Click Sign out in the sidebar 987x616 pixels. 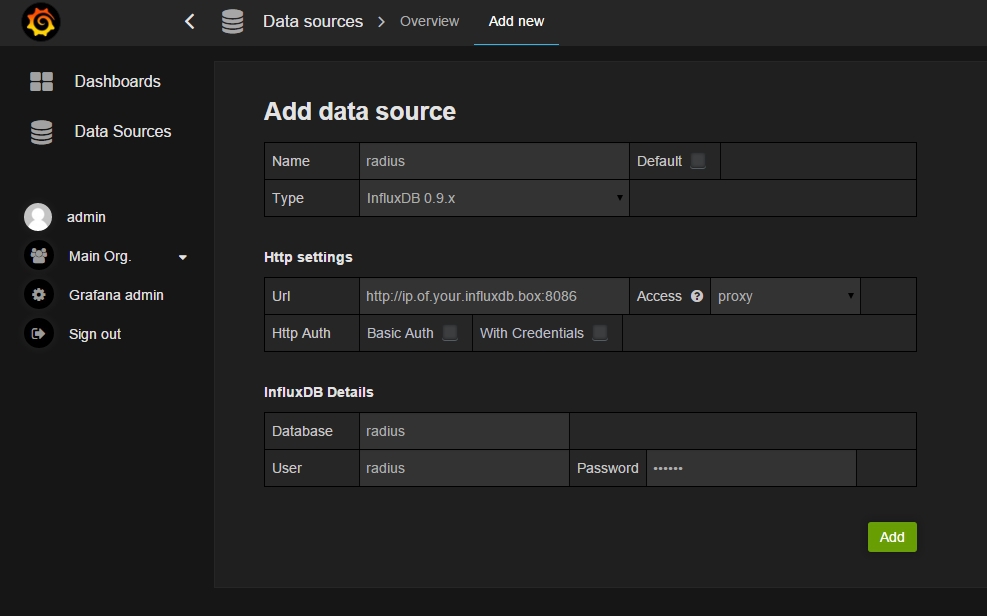[95, 334]
